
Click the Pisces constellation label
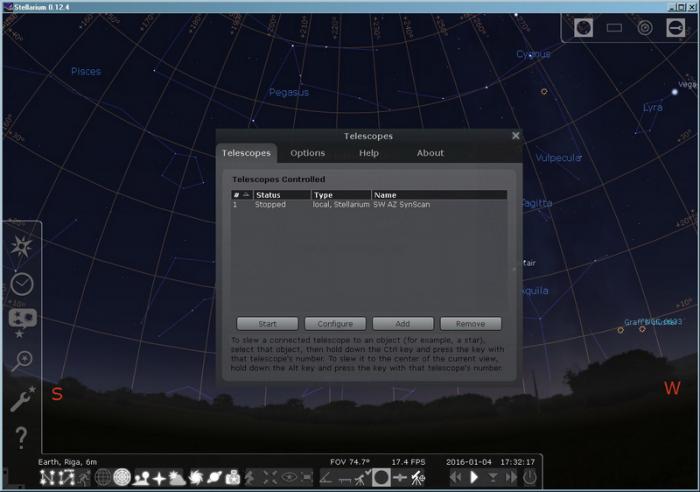tap(86, 71)
